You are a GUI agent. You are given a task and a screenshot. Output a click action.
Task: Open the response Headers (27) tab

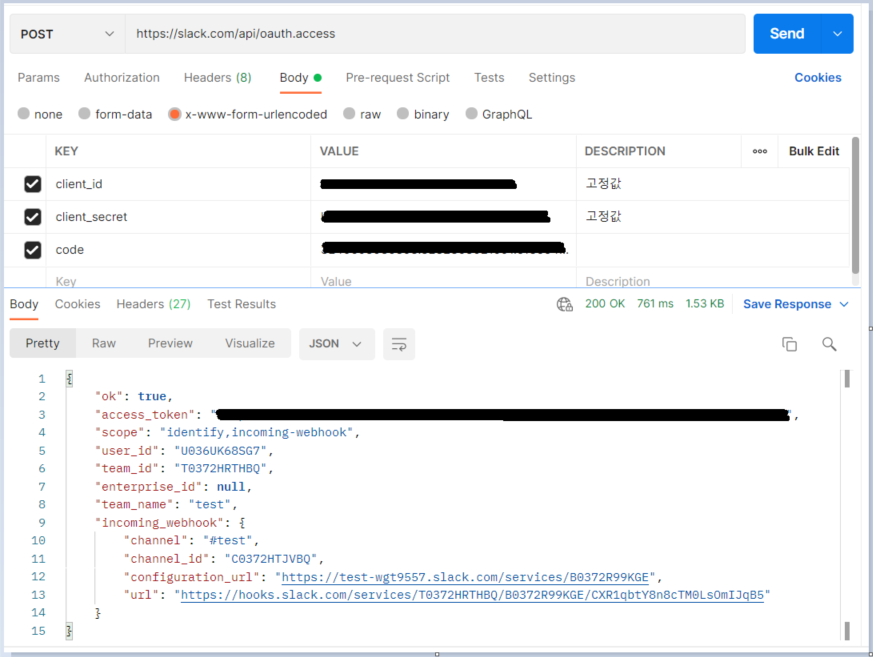(x=153, y=304)
